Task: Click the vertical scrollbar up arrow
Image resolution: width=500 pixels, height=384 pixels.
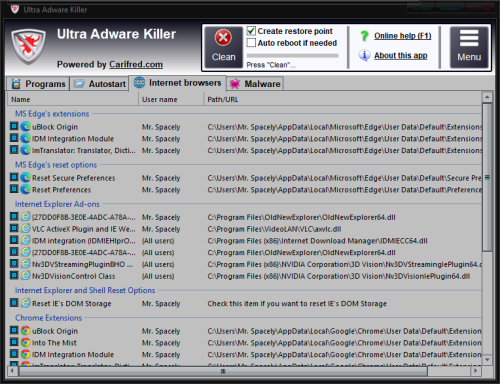Action: coord(487,97)
